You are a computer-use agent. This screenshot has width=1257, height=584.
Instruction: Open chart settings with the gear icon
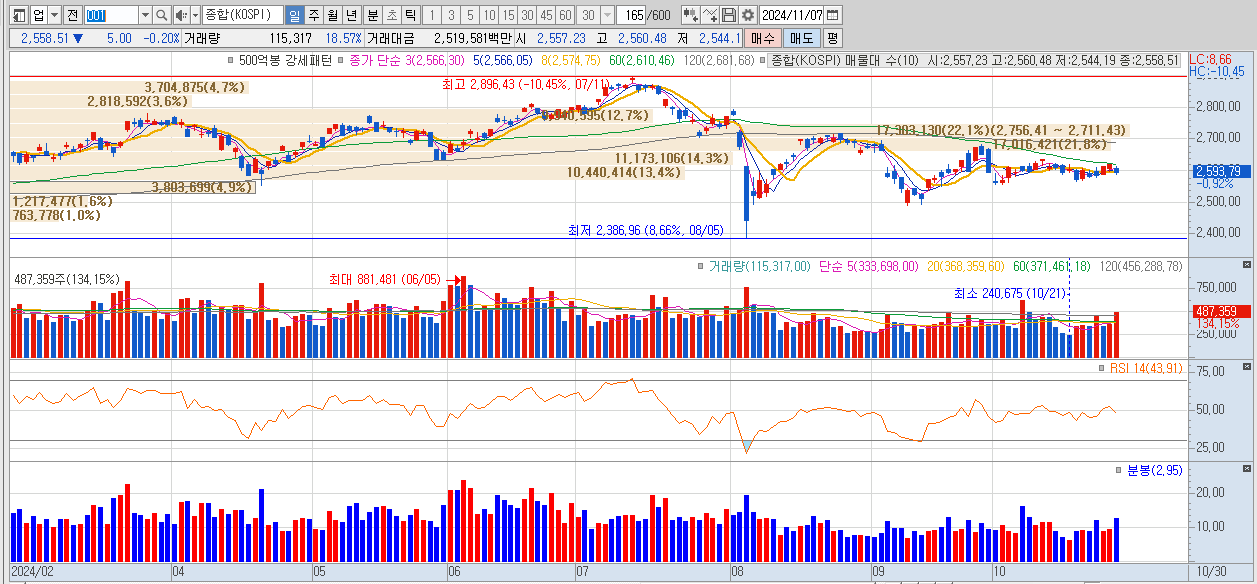coord(748,15)
